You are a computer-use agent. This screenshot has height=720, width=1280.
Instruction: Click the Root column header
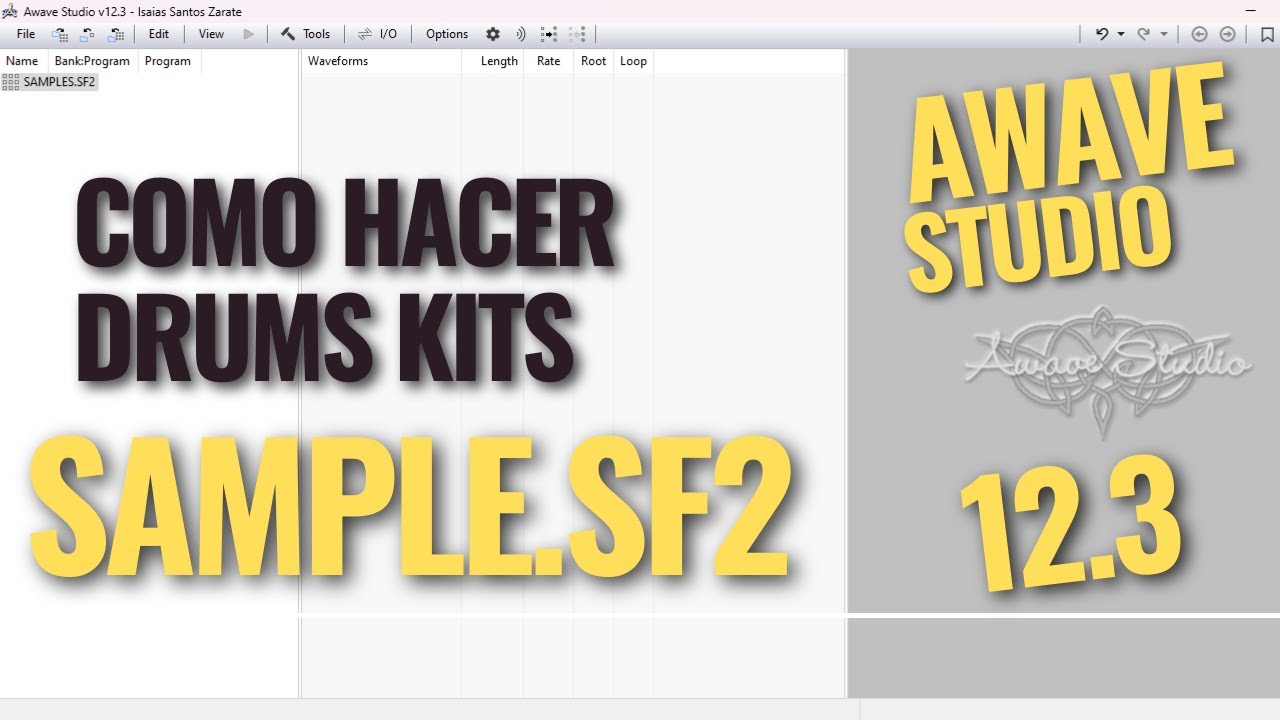tap(594, 61)
